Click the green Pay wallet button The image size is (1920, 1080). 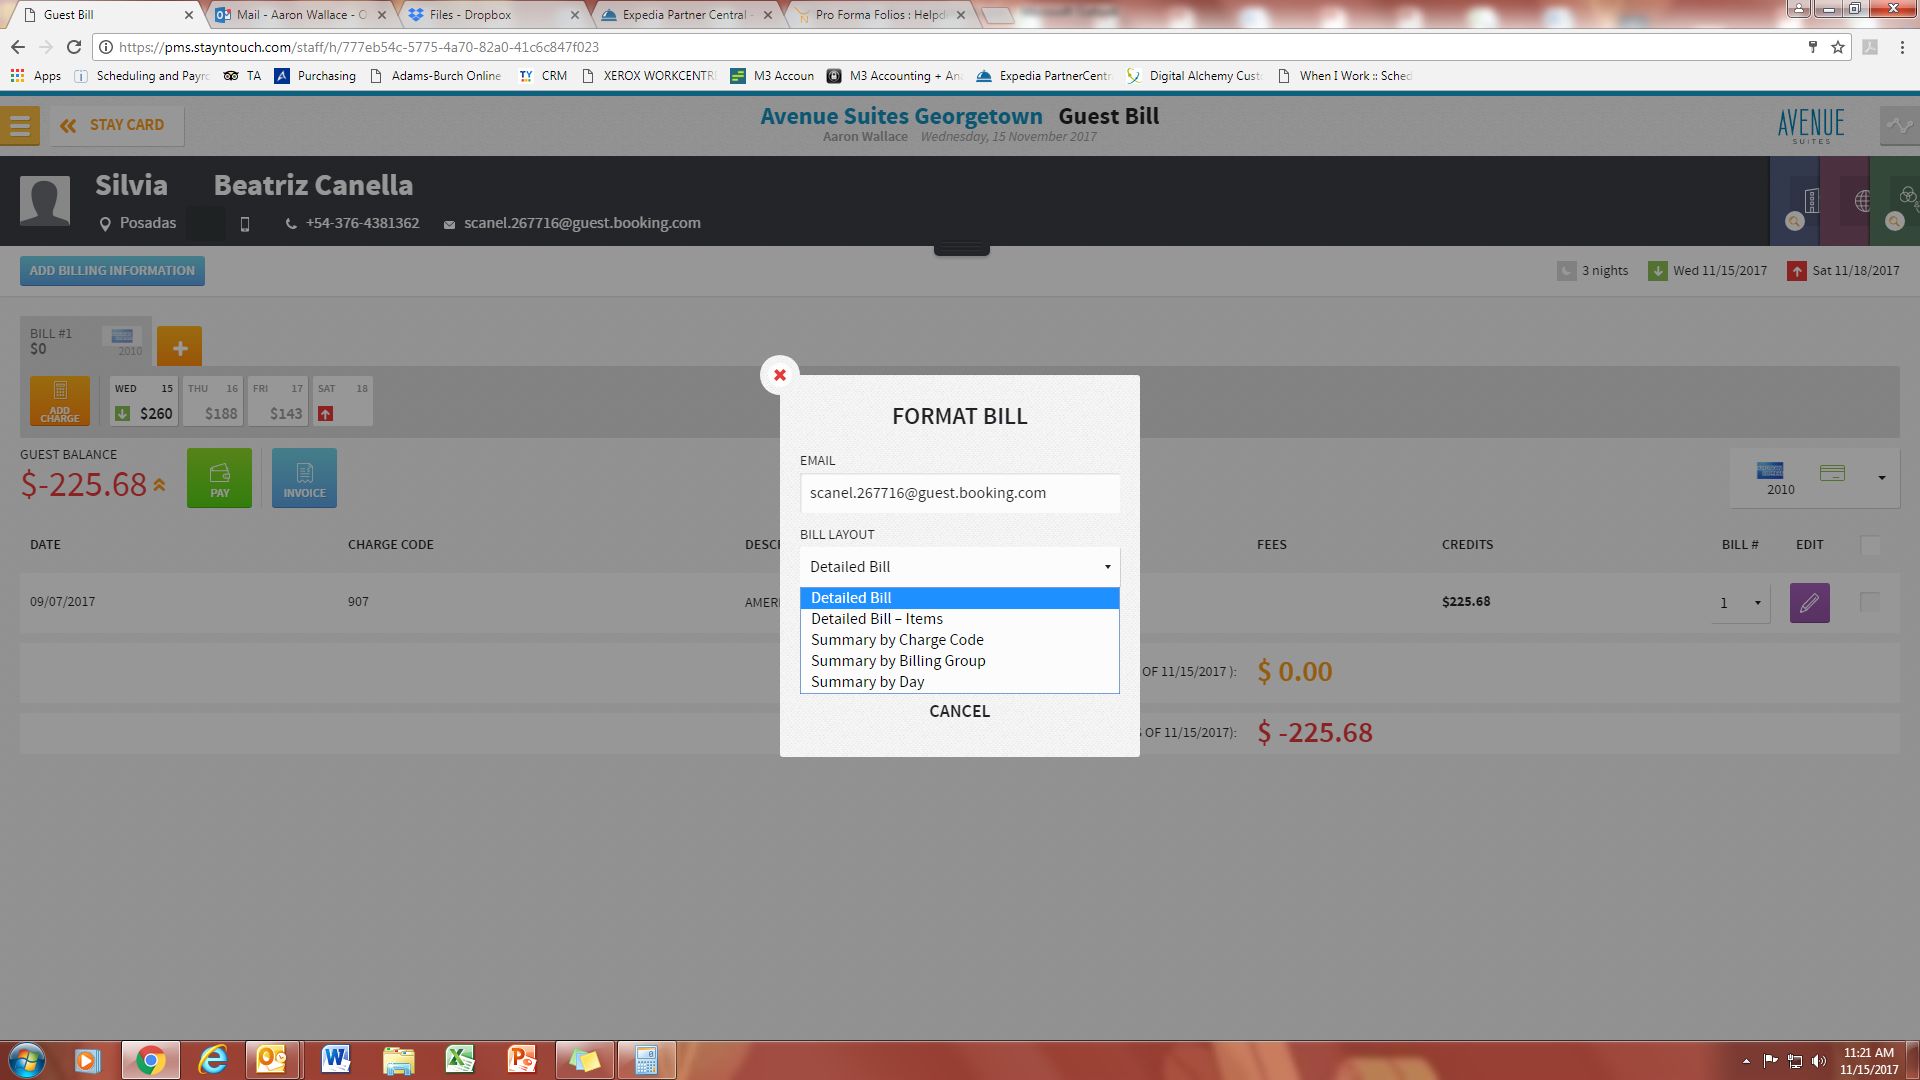tap(219, 478)
